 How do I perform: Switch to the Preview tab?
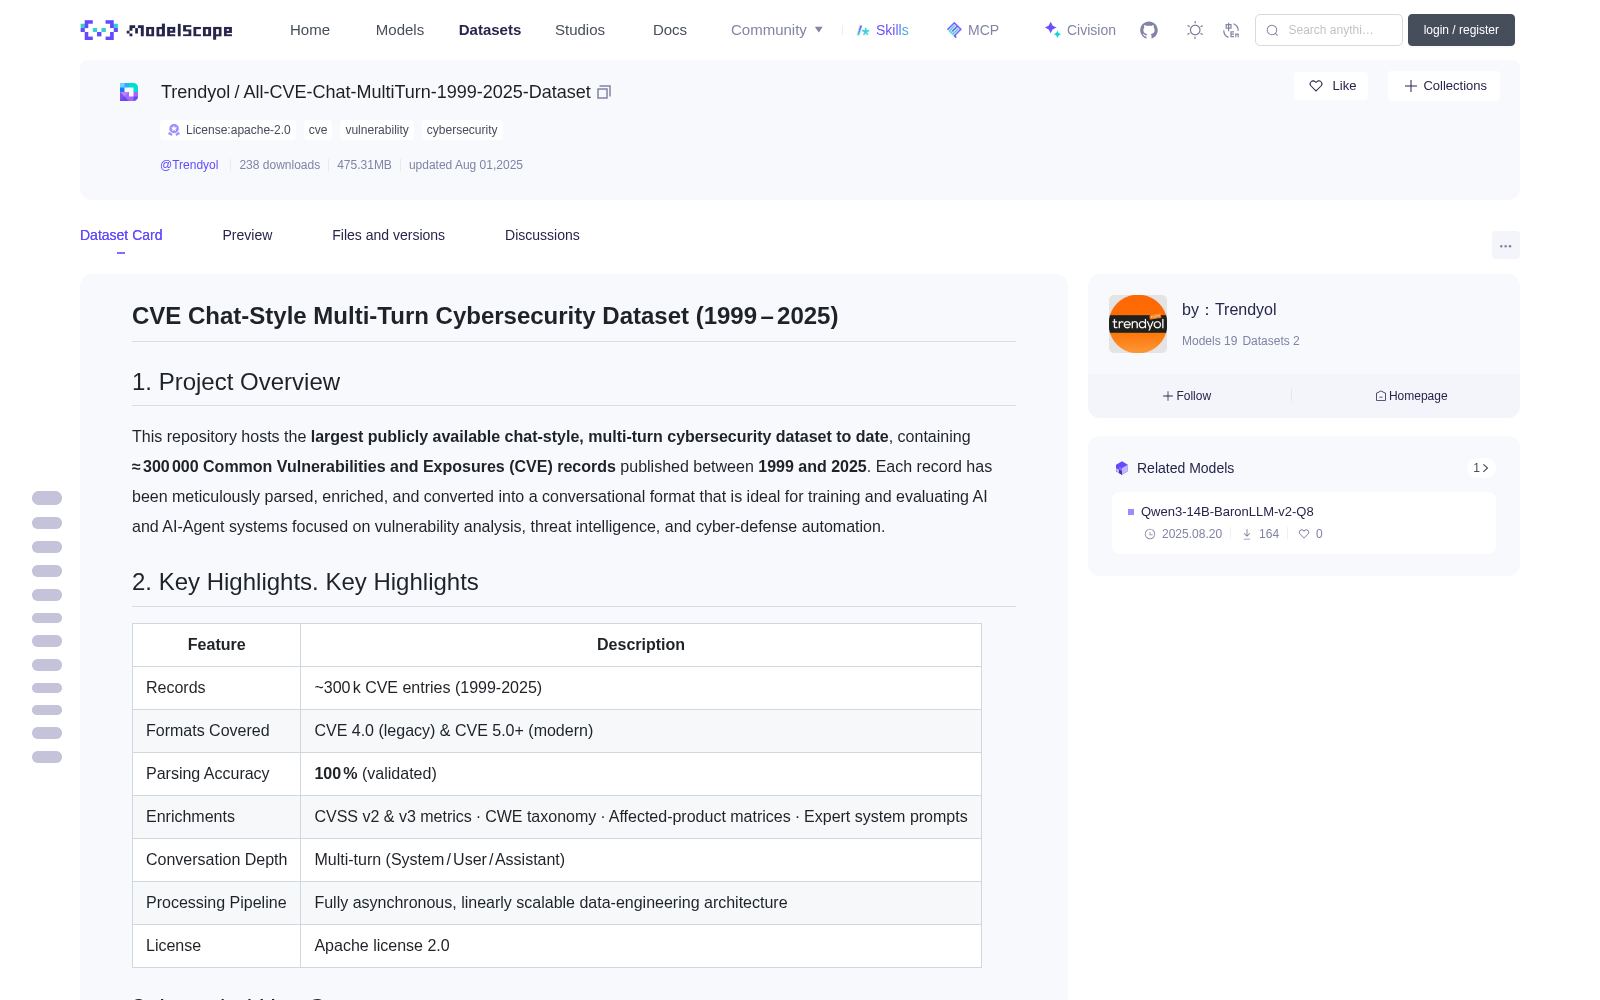click(x=247, y=235)
